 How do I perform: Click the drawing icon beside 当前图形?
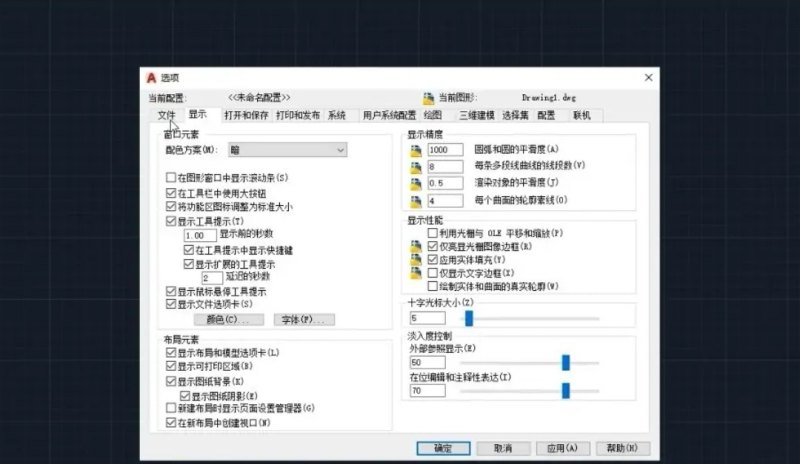point(428,97)
